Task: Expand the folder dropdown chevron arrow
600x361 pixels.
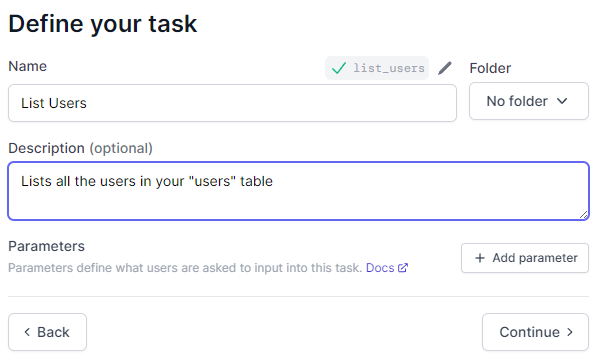Action: point(562,101)
